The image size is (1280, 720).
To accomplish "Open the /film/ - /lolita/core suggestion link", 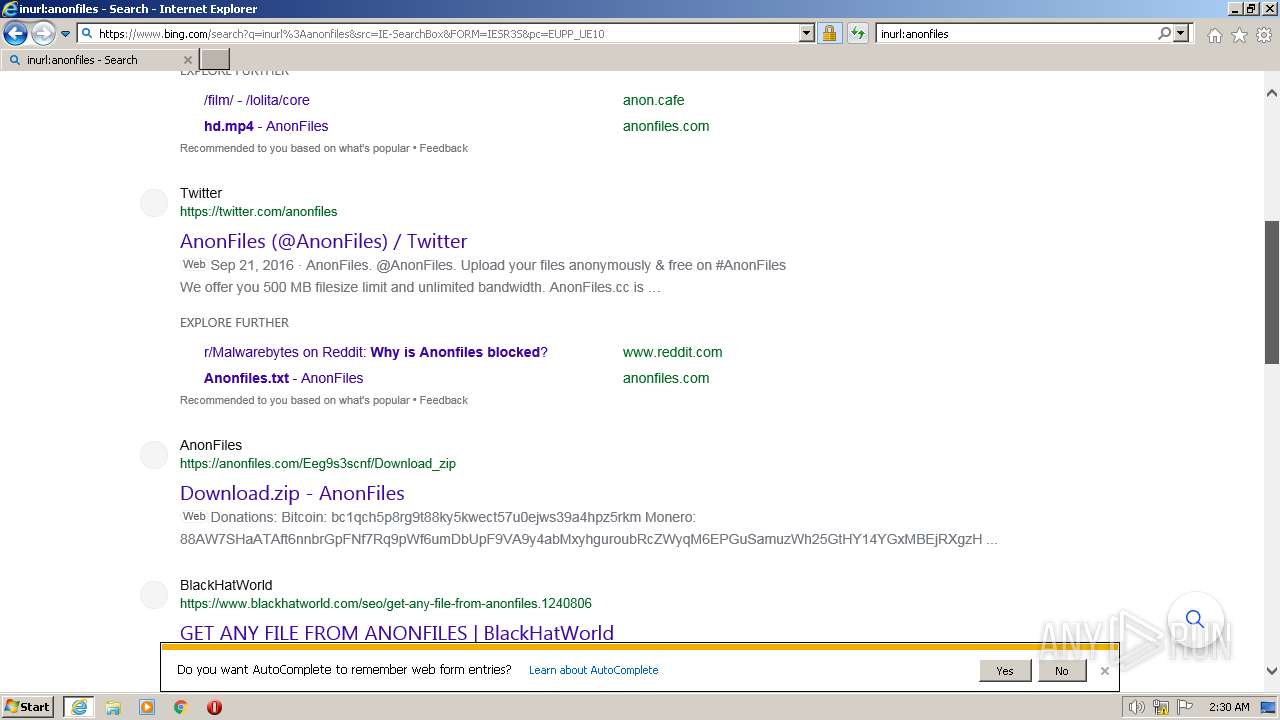I will (x=257, y=100).
